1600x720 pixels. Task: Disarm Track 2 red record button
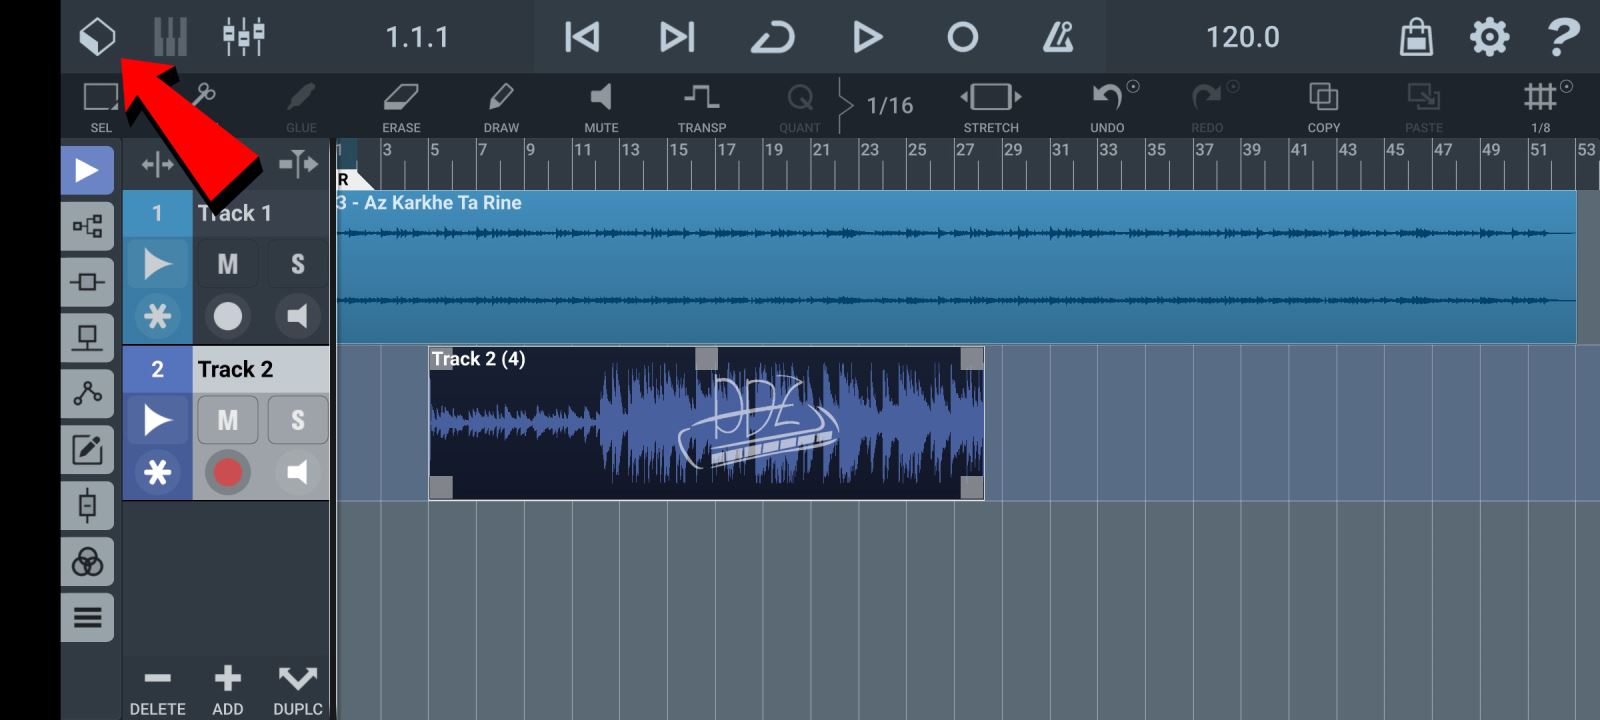[228, 472]
